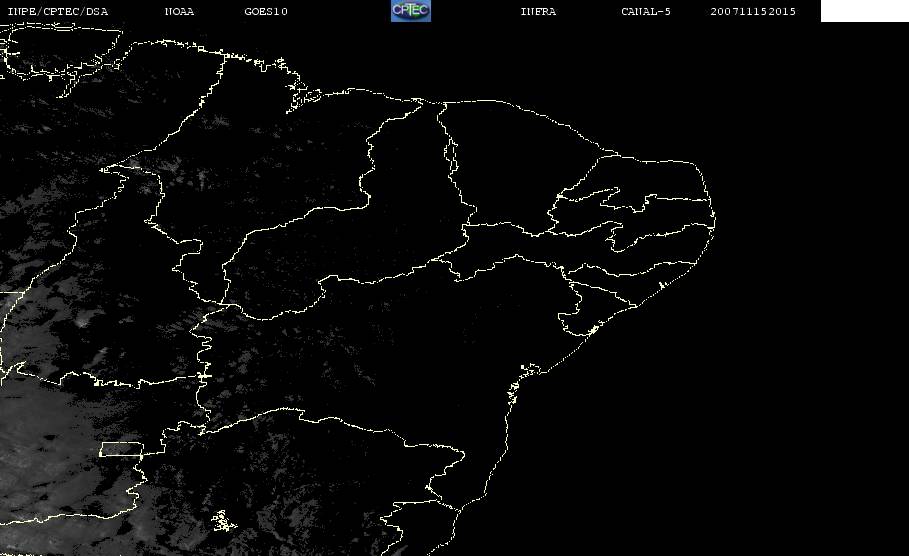Click the 200711152015 timestamp

pyautogui.click(x=753, y=12)
